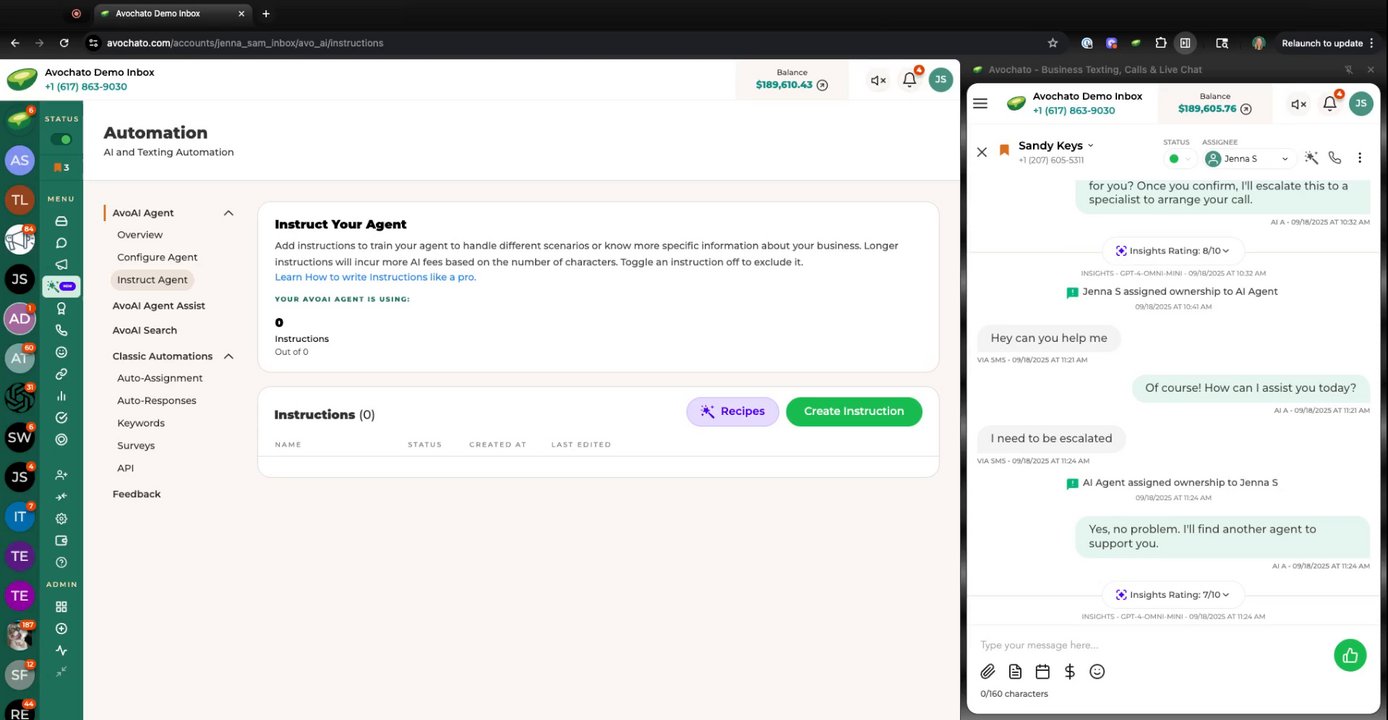Image resolution: width=1388 pixels, height=720 pixels.
Task: Click Relaunch to update in Chrome
Action: point(1322,43)
